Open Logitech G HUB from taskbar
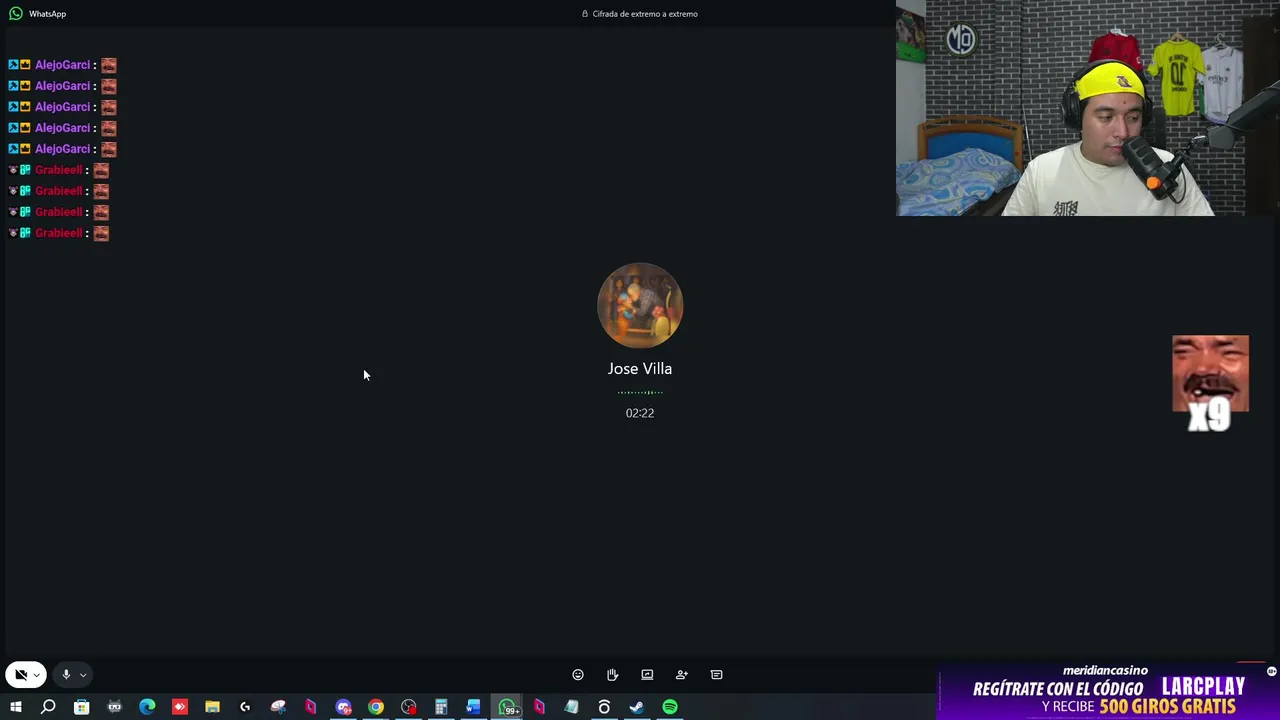 245,707
